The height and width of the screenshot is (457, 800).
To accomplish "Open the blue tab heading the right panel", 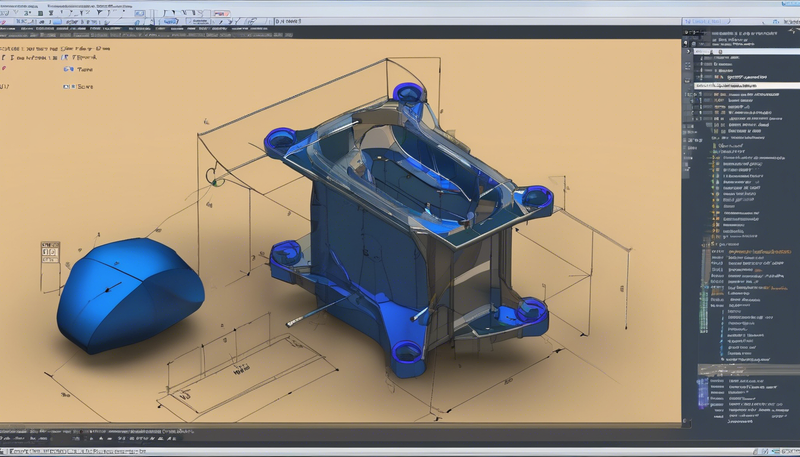I will (x=707, y=21).
